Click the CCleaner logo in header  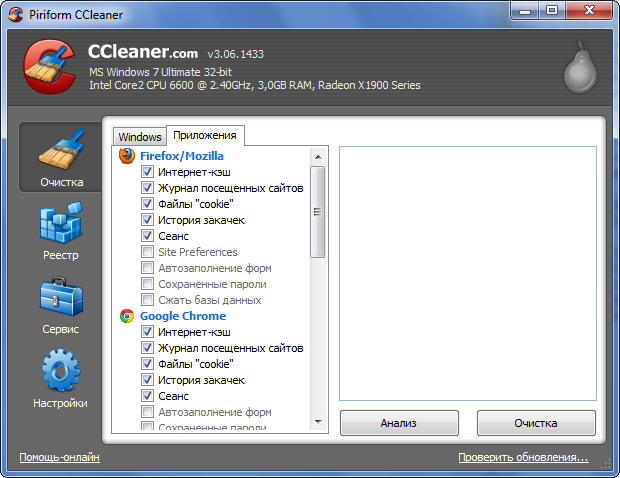(49, 66)
